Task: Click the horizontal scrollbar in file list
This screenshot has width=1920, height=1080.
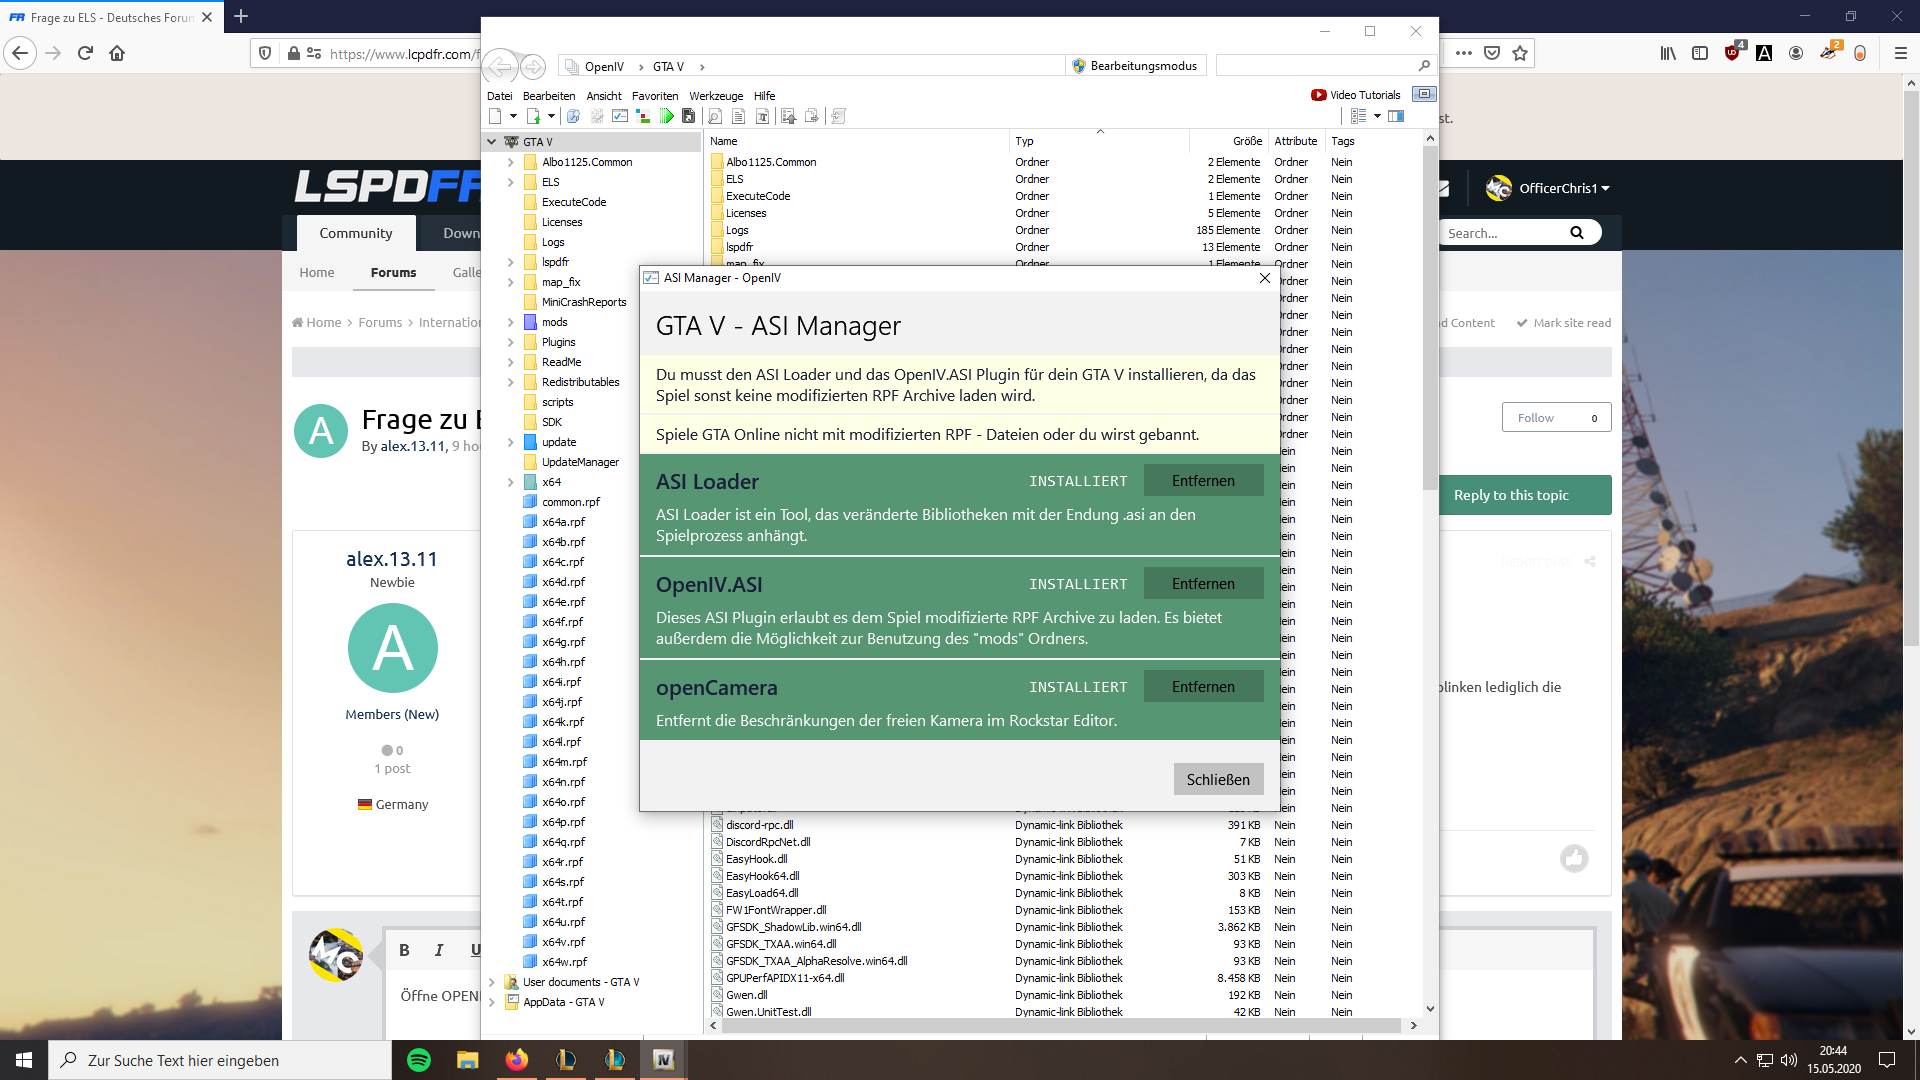Action: tap(1060, 1025)
